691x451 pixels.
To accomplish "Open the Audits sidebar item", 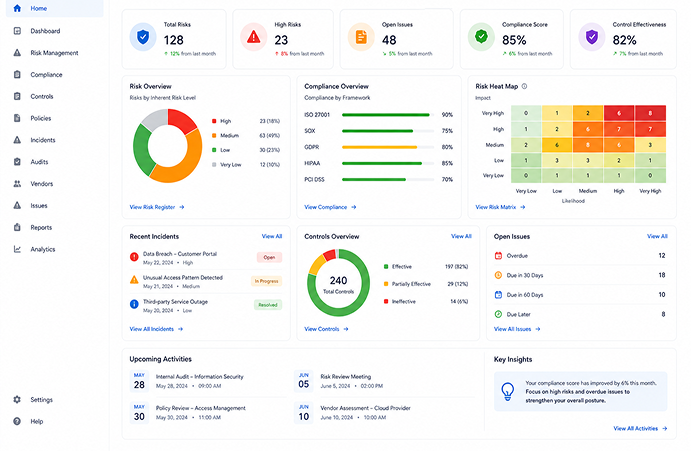I will click(x=39, y=162).
